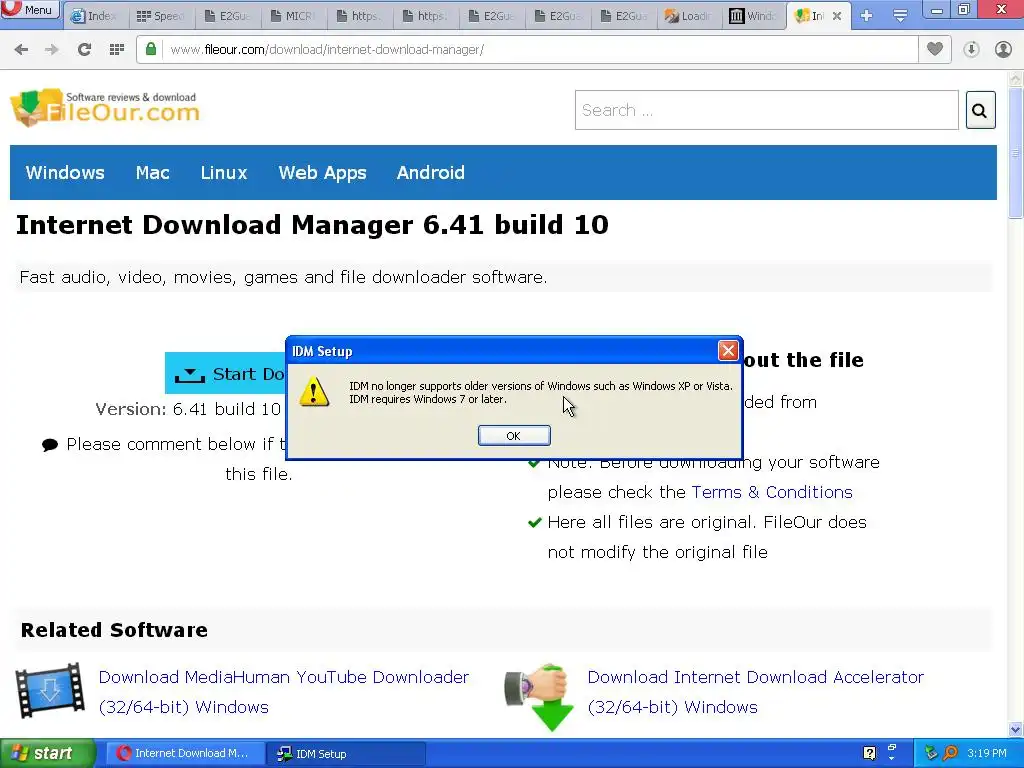Image resolution: width=1024 pixels, height=768 pixels.
Task: Bookmark page with the heart icon
Action: pyautogui.click(x=935, y=49)
